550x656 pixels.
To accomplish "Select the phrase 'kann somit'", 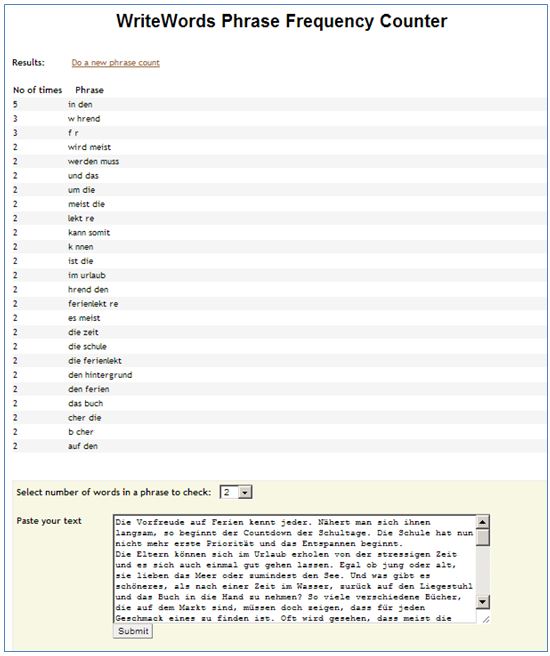I will [89, 233].
